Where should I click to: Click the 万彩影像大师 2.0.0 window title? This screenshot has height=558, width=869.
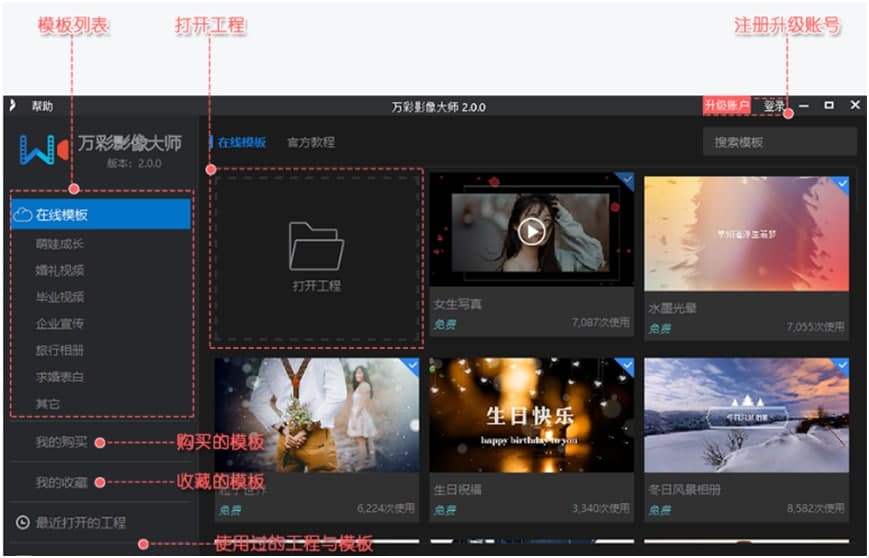pyautogui.click(x=438, y=106)
